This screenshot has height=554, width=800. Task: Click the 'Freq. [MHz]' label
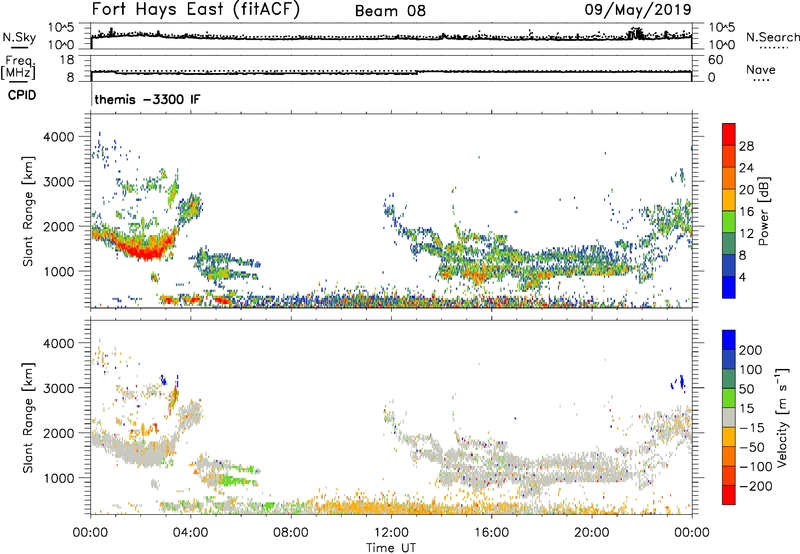click(18, 68)
